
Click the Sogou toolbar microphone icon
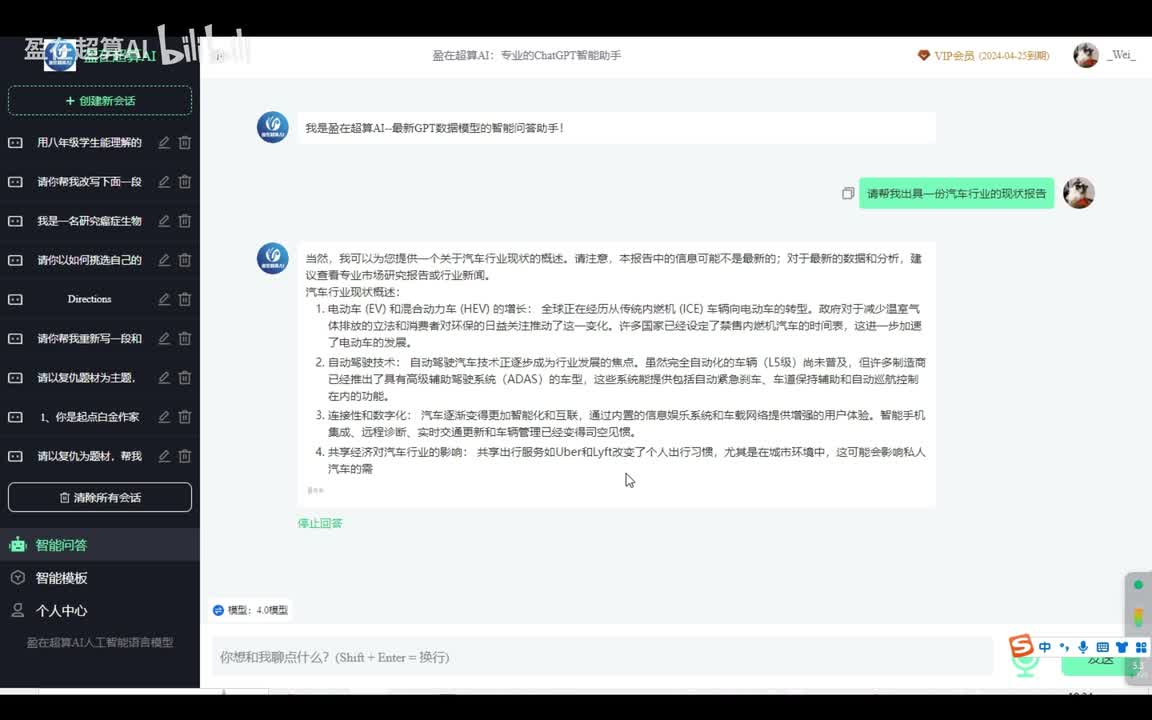(x=1083, y=647)
